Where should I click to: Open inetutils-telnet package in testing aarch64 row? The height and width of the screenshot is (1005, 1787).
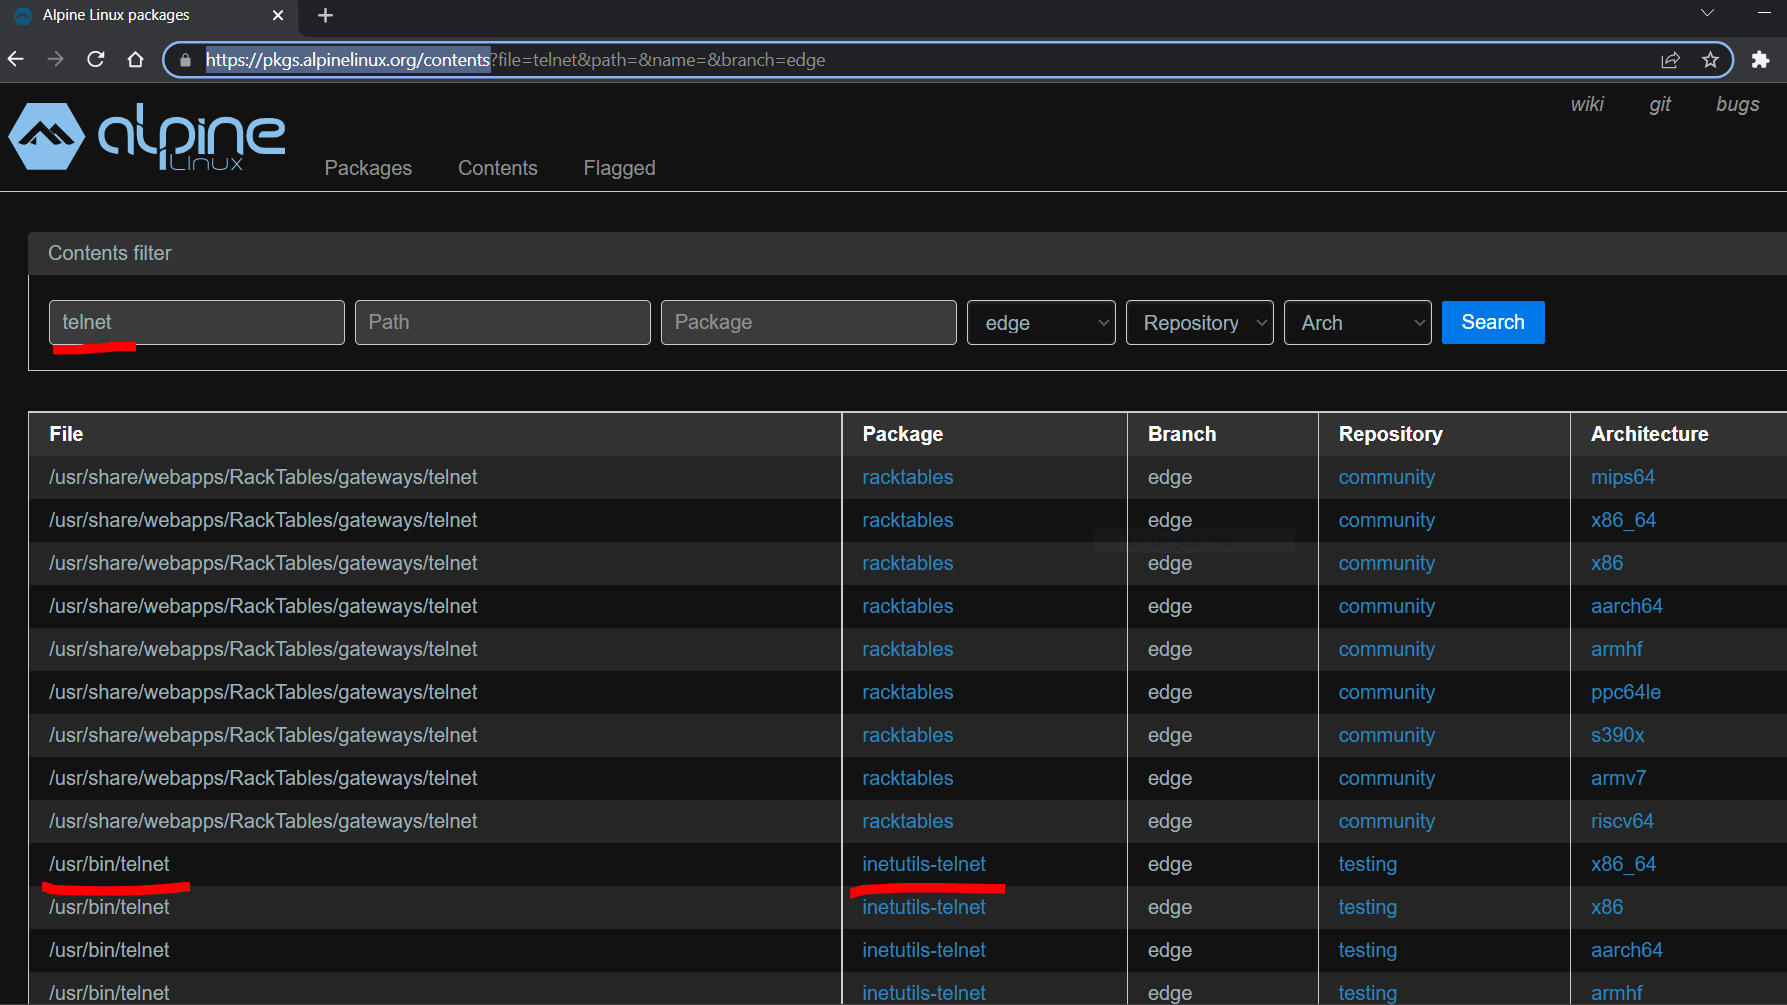click(924, 950)
